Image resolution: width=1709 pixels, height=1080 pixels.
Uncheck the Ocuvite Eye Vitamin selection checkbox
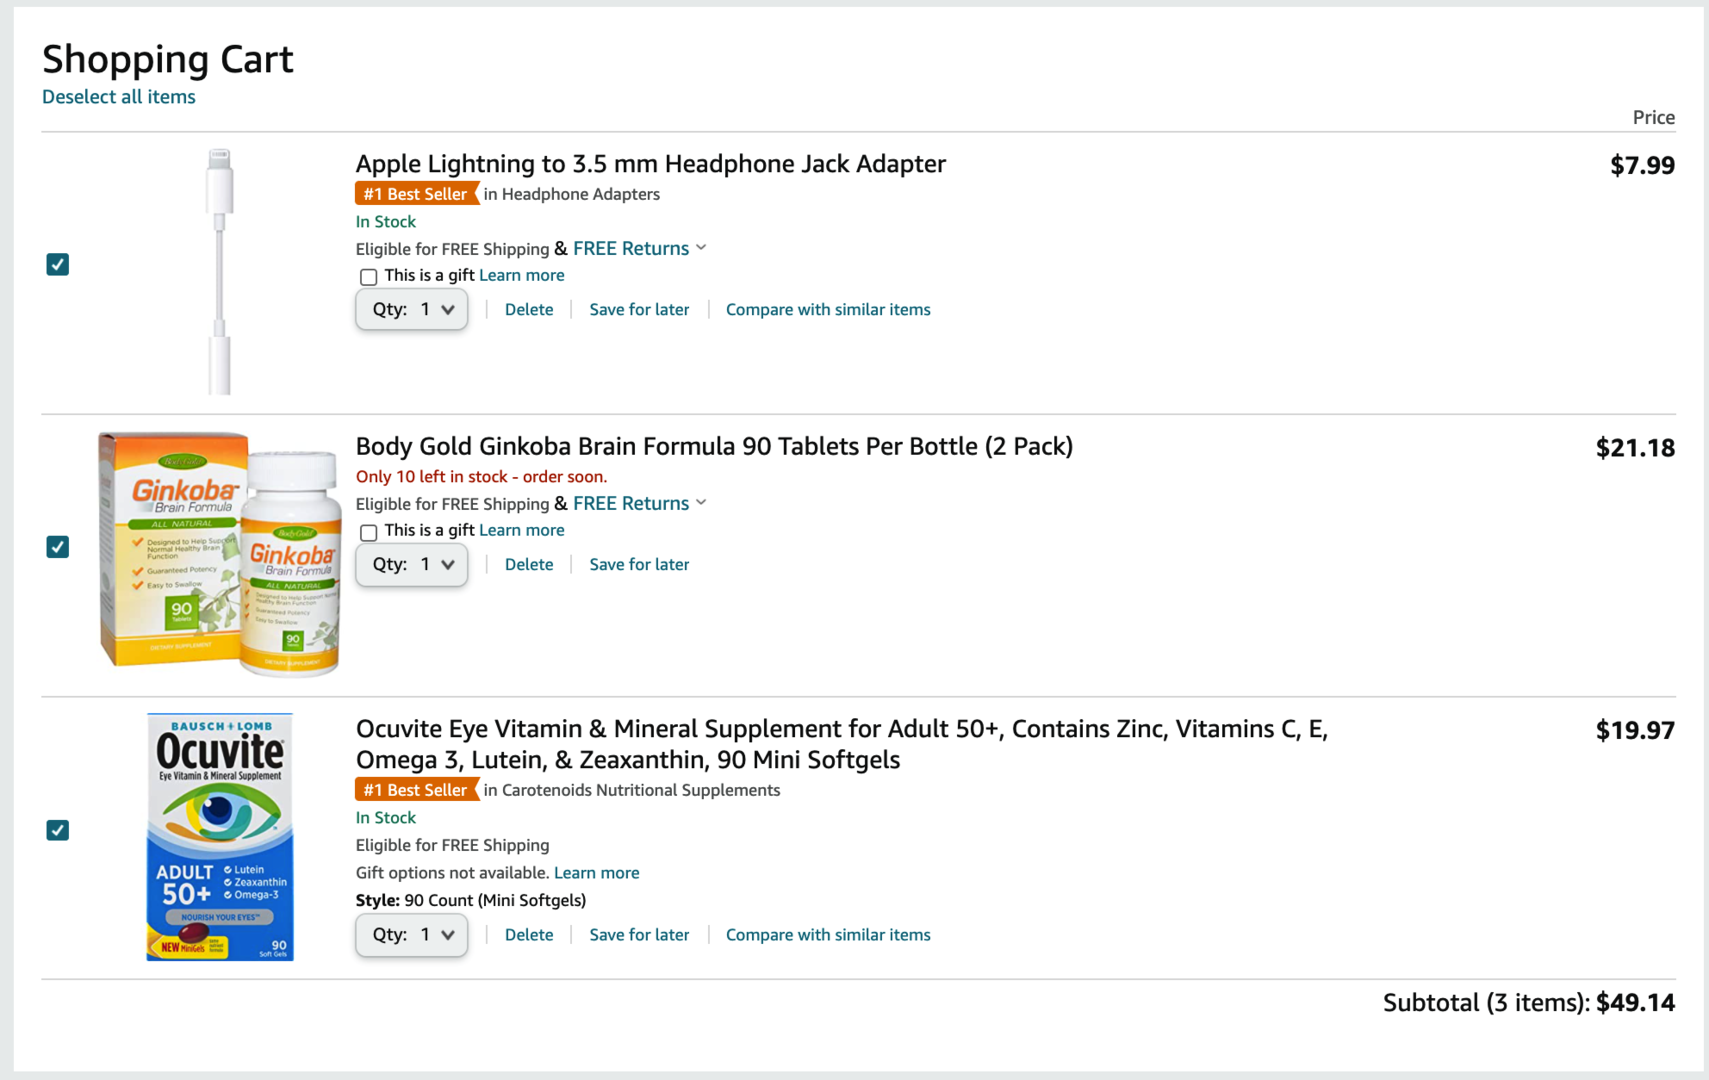click(x=58, y=830)
